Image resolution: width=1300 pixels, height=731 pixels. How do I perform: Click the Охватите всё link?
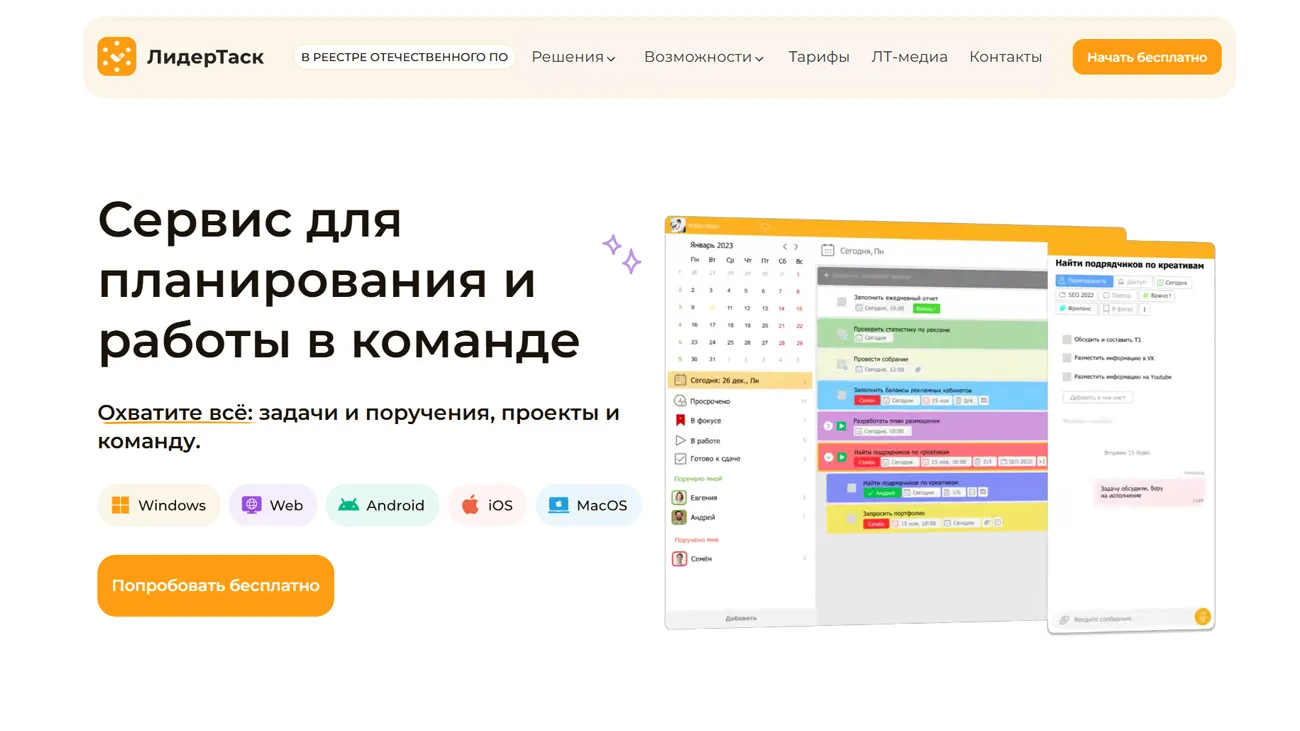coord(174,412)
